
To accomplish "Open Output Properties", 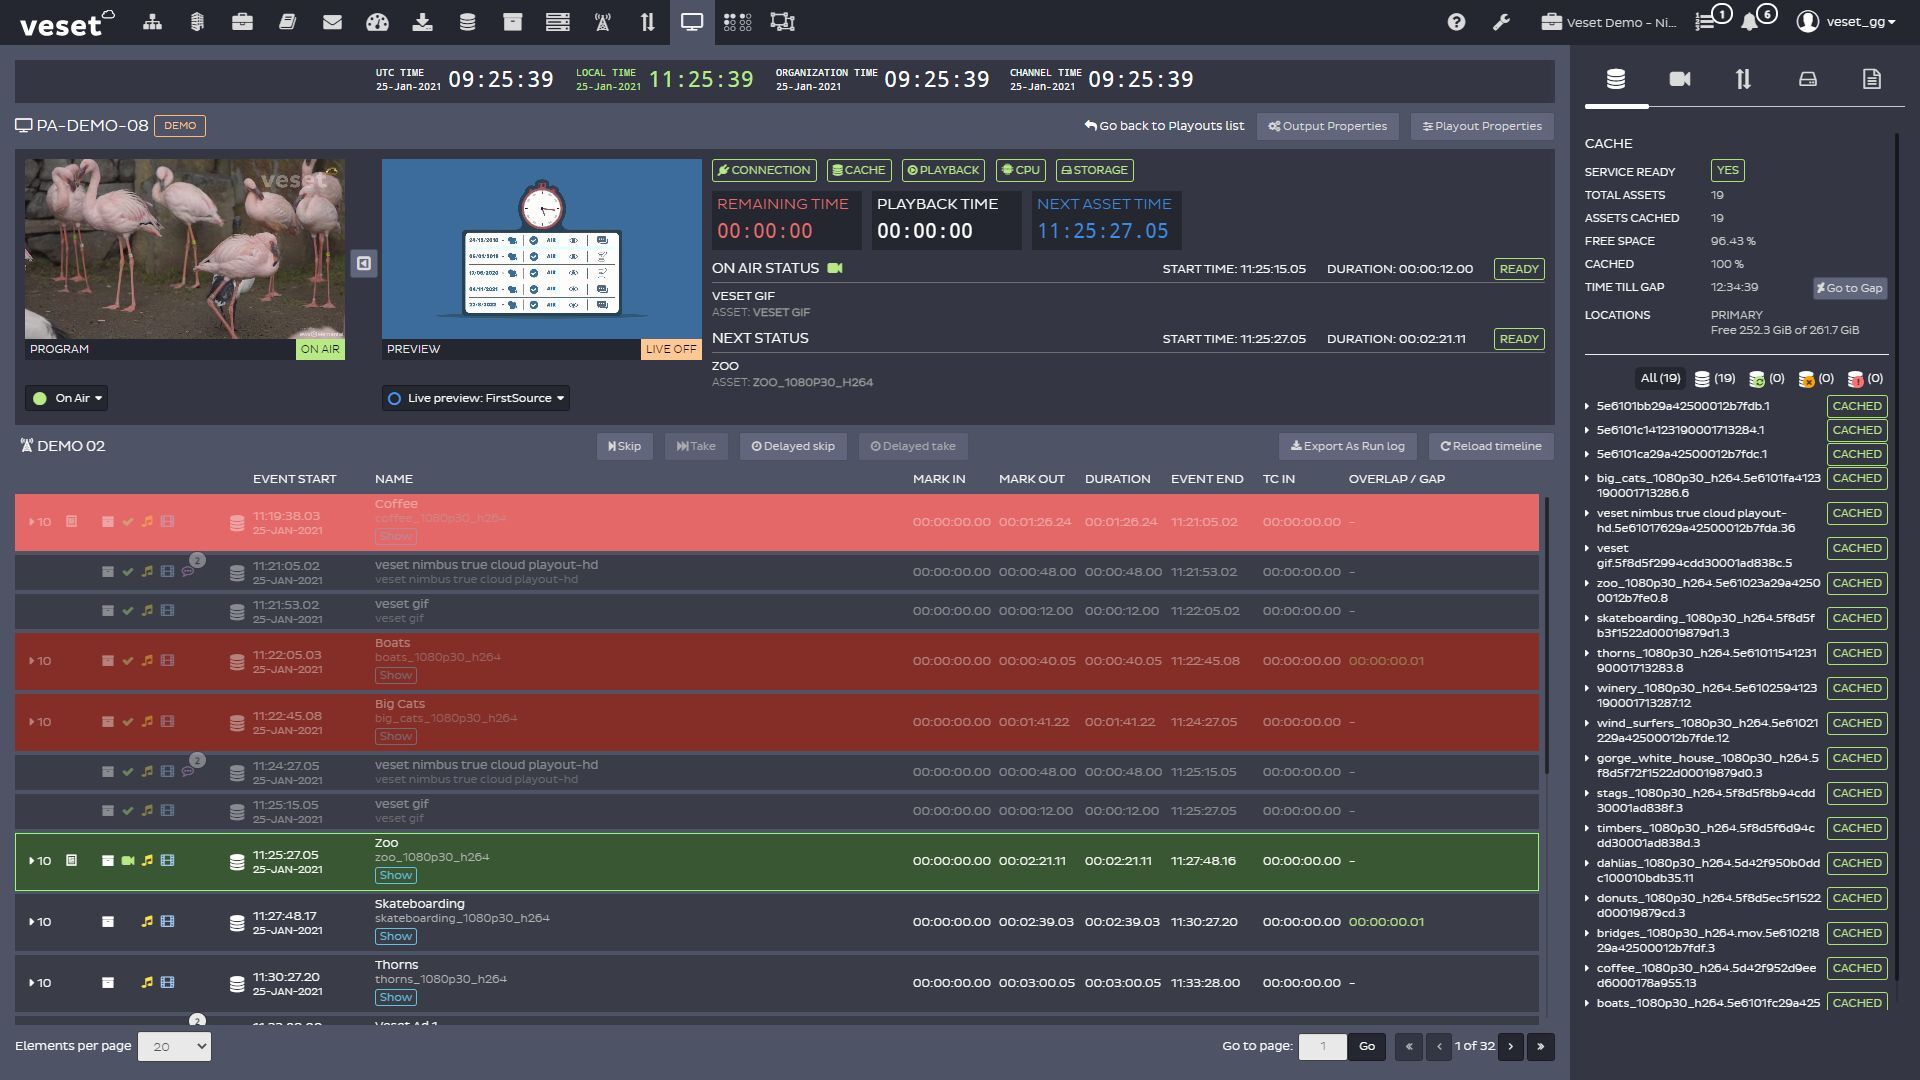I will tap(1327, 126).
